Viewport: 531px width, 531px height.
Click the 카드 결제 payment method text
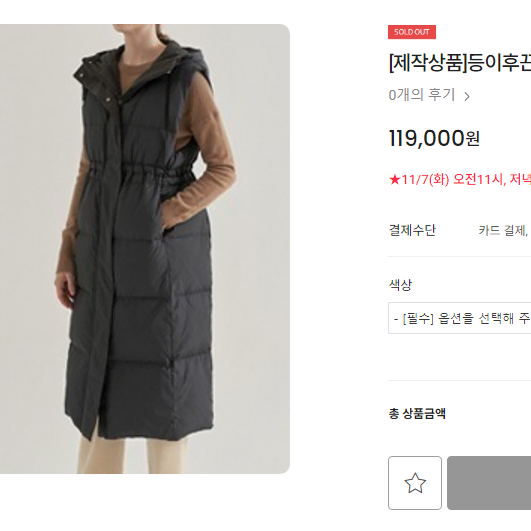[503, 231]
